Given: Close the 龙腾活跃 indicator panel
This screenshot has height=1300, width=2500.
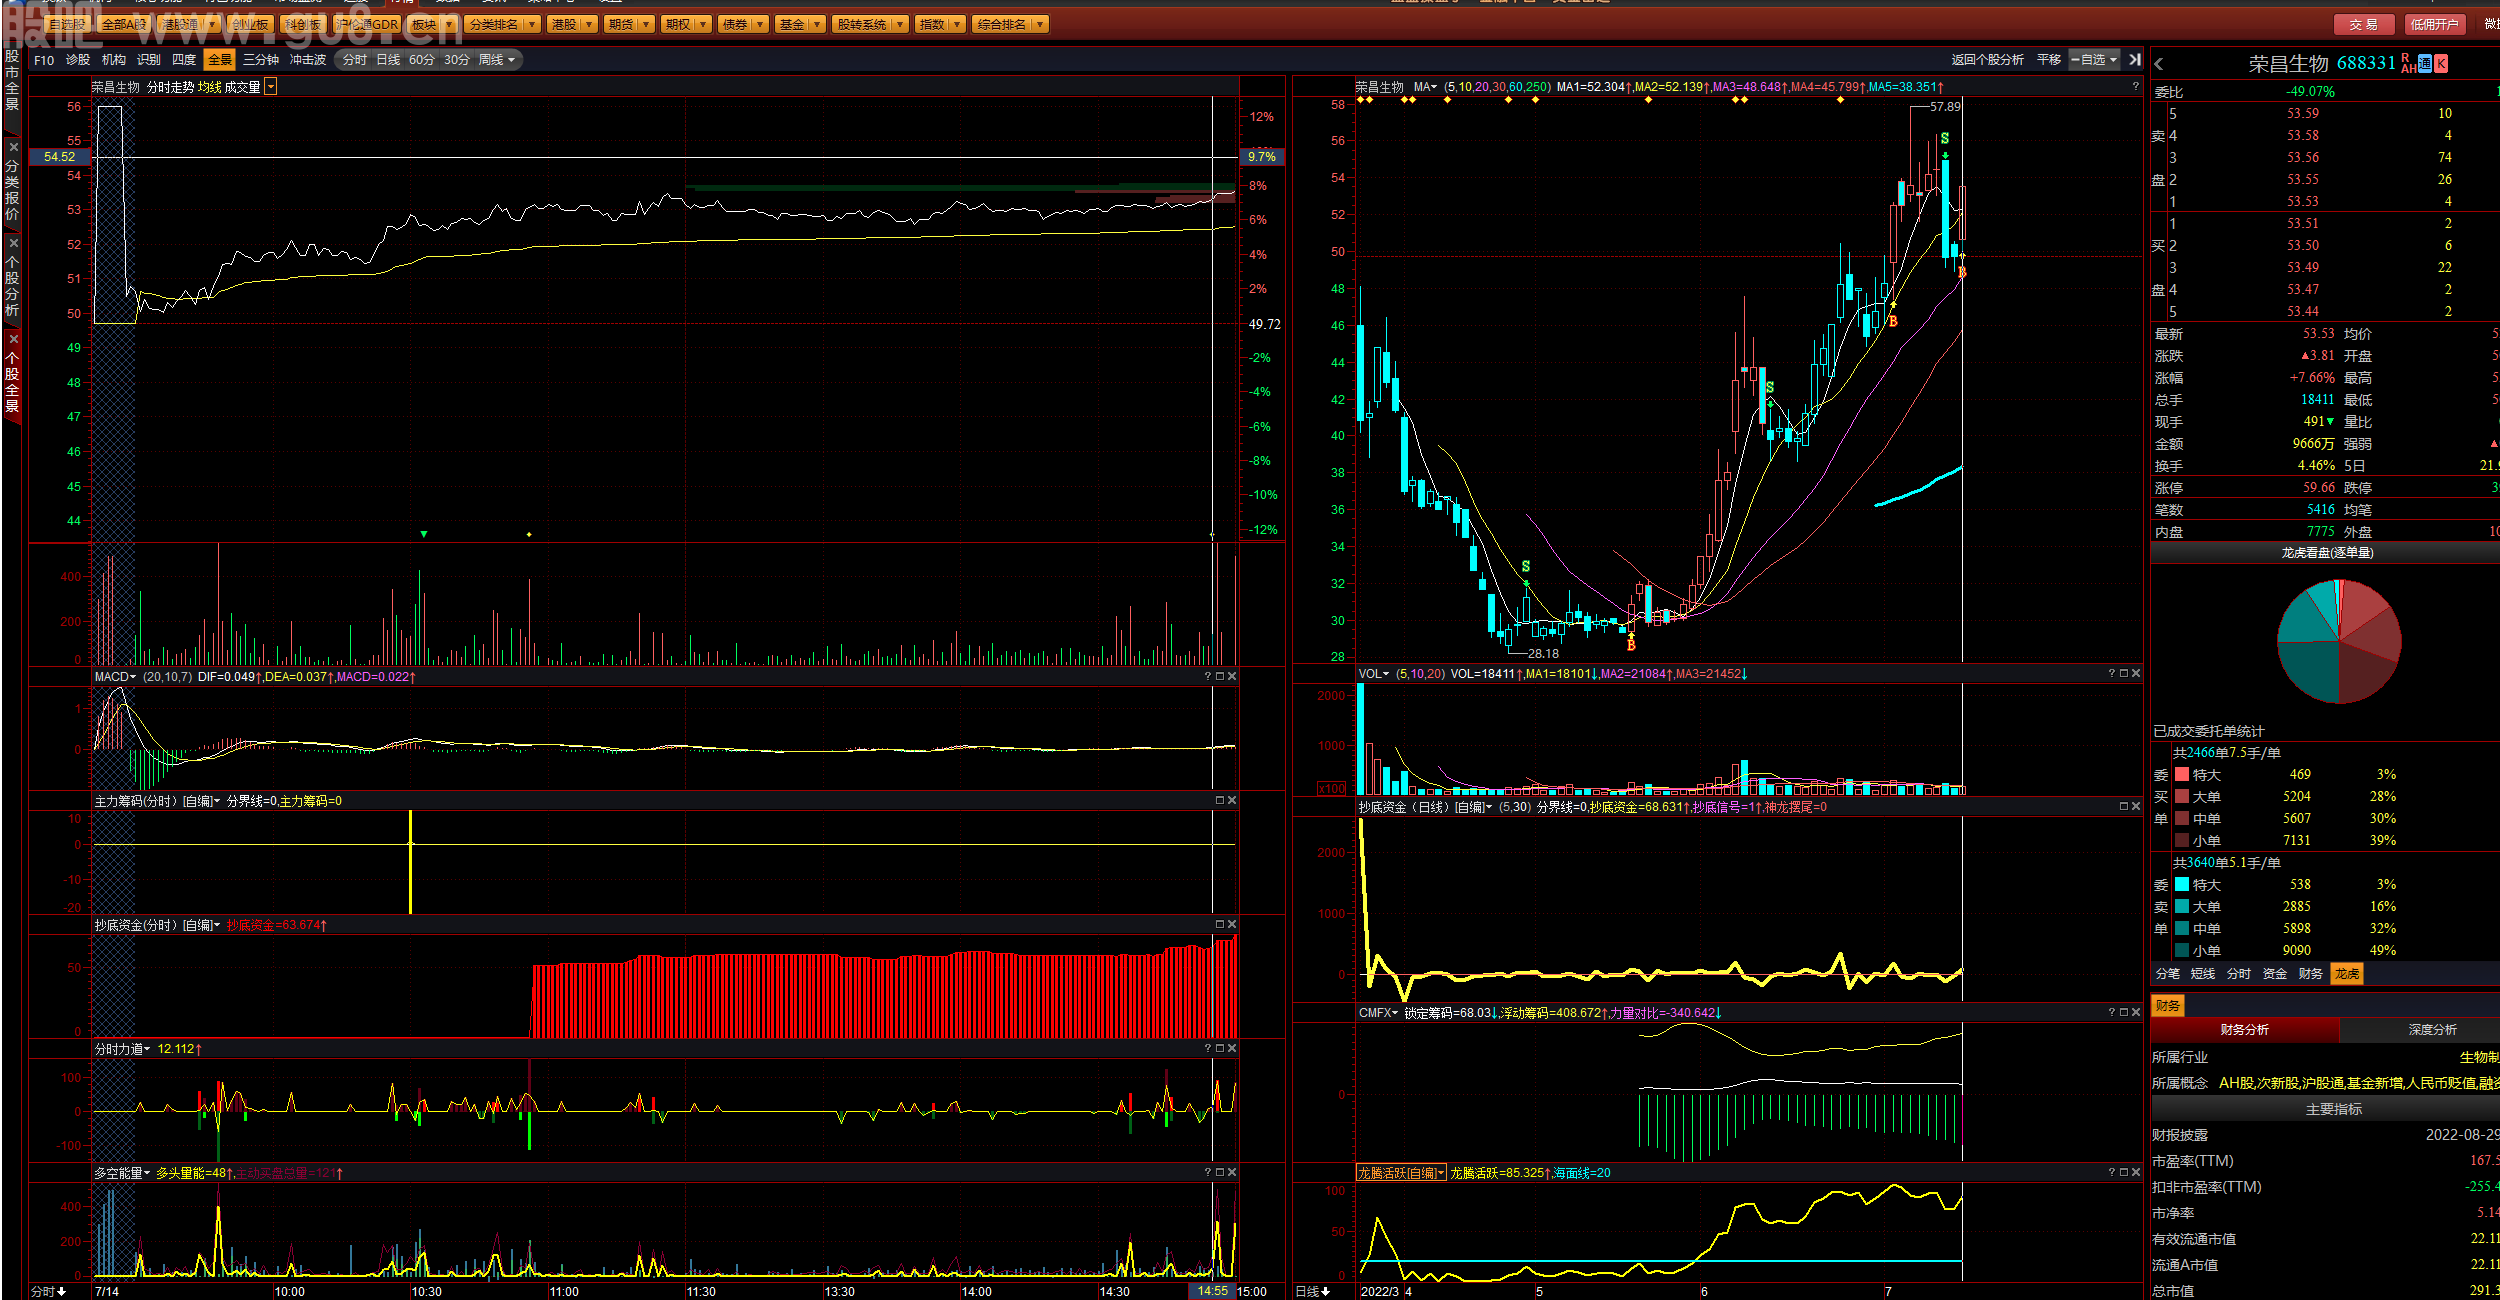Looking at the screenshot, I should (x=2136, y=1173).
